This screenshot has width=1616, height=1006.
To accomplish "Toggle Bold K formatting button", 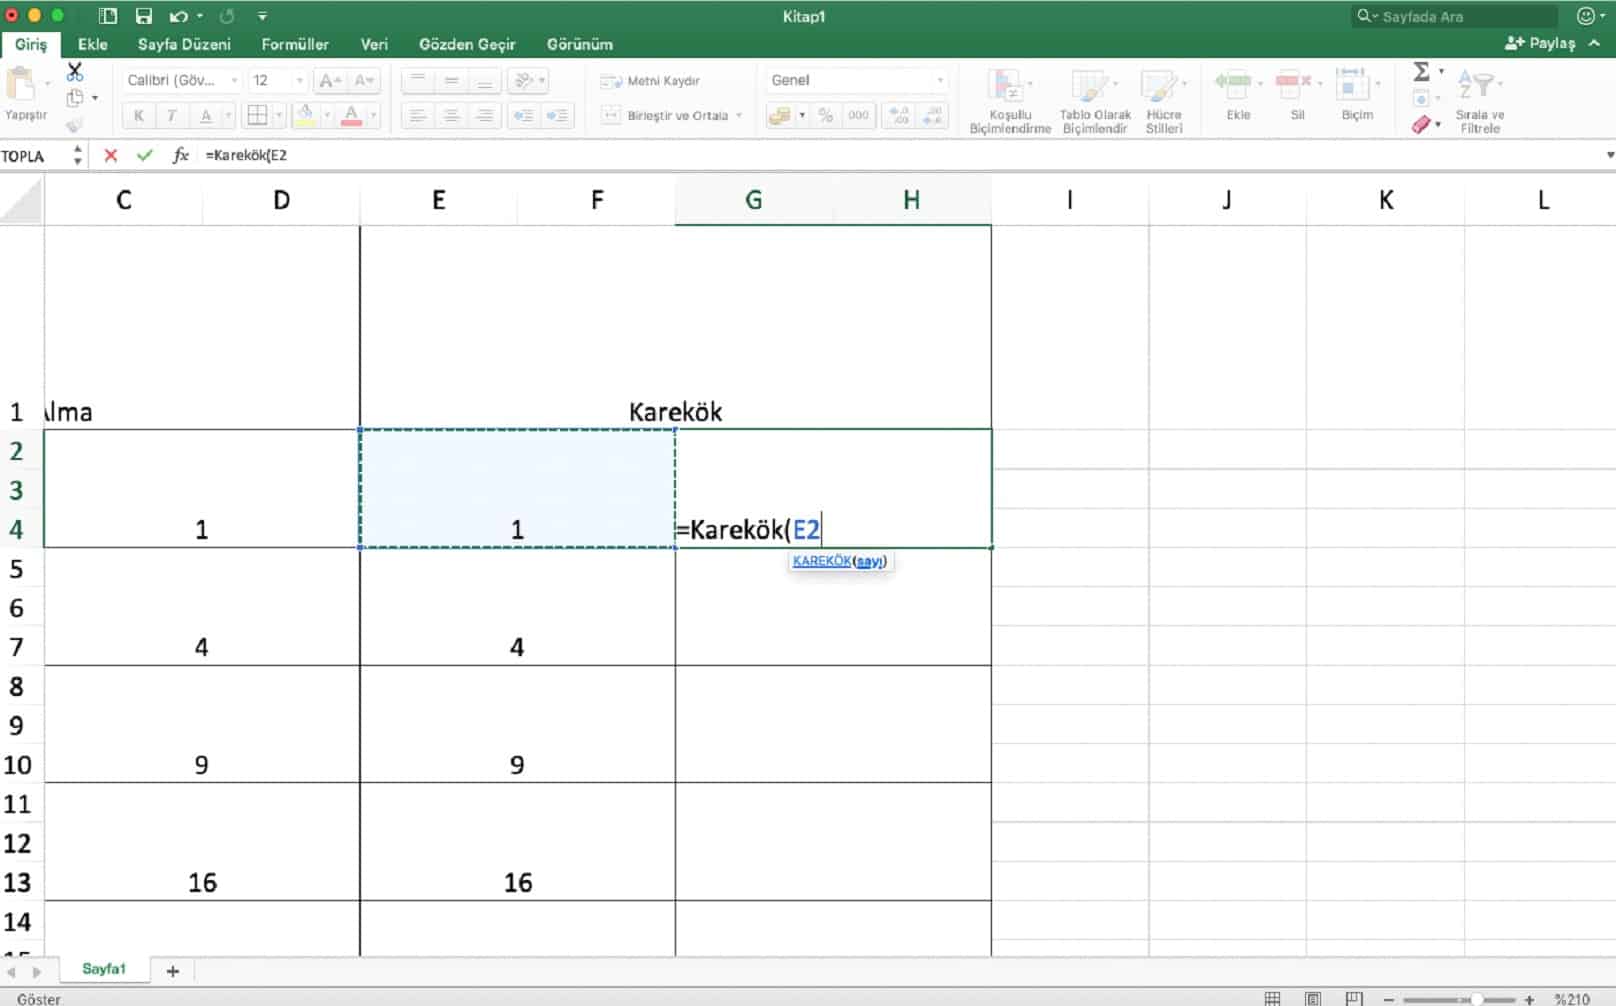I will (139, 116).
